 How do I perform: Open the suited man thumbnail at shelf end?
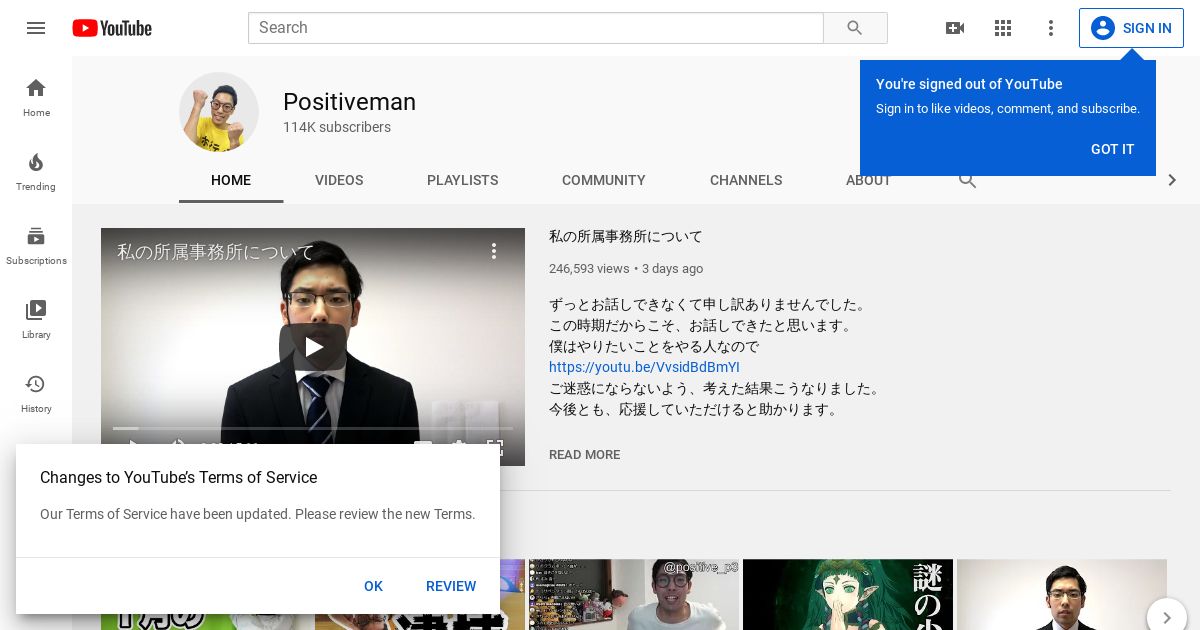coord(1062,594)
